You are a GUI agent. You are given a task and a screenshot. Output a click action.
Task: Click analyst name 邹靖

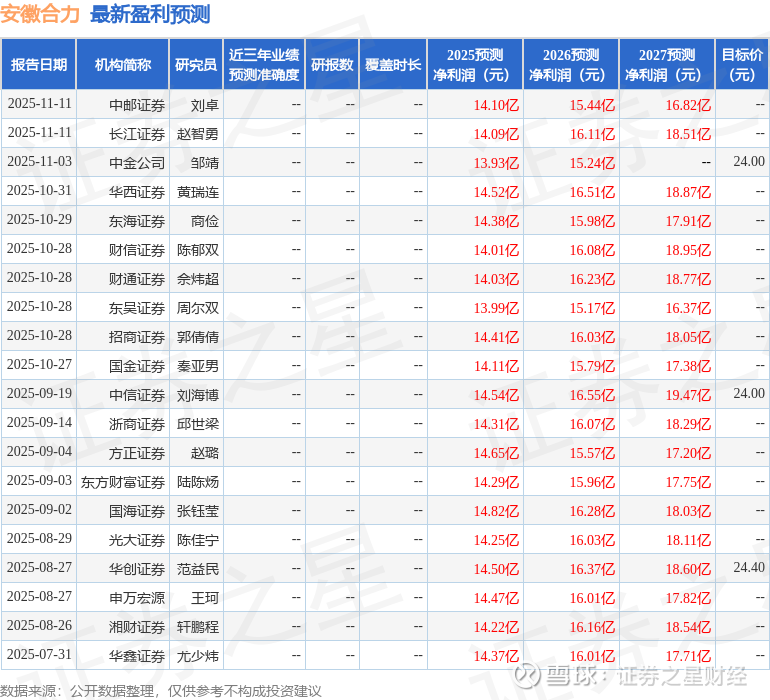[x=205, y=163]
